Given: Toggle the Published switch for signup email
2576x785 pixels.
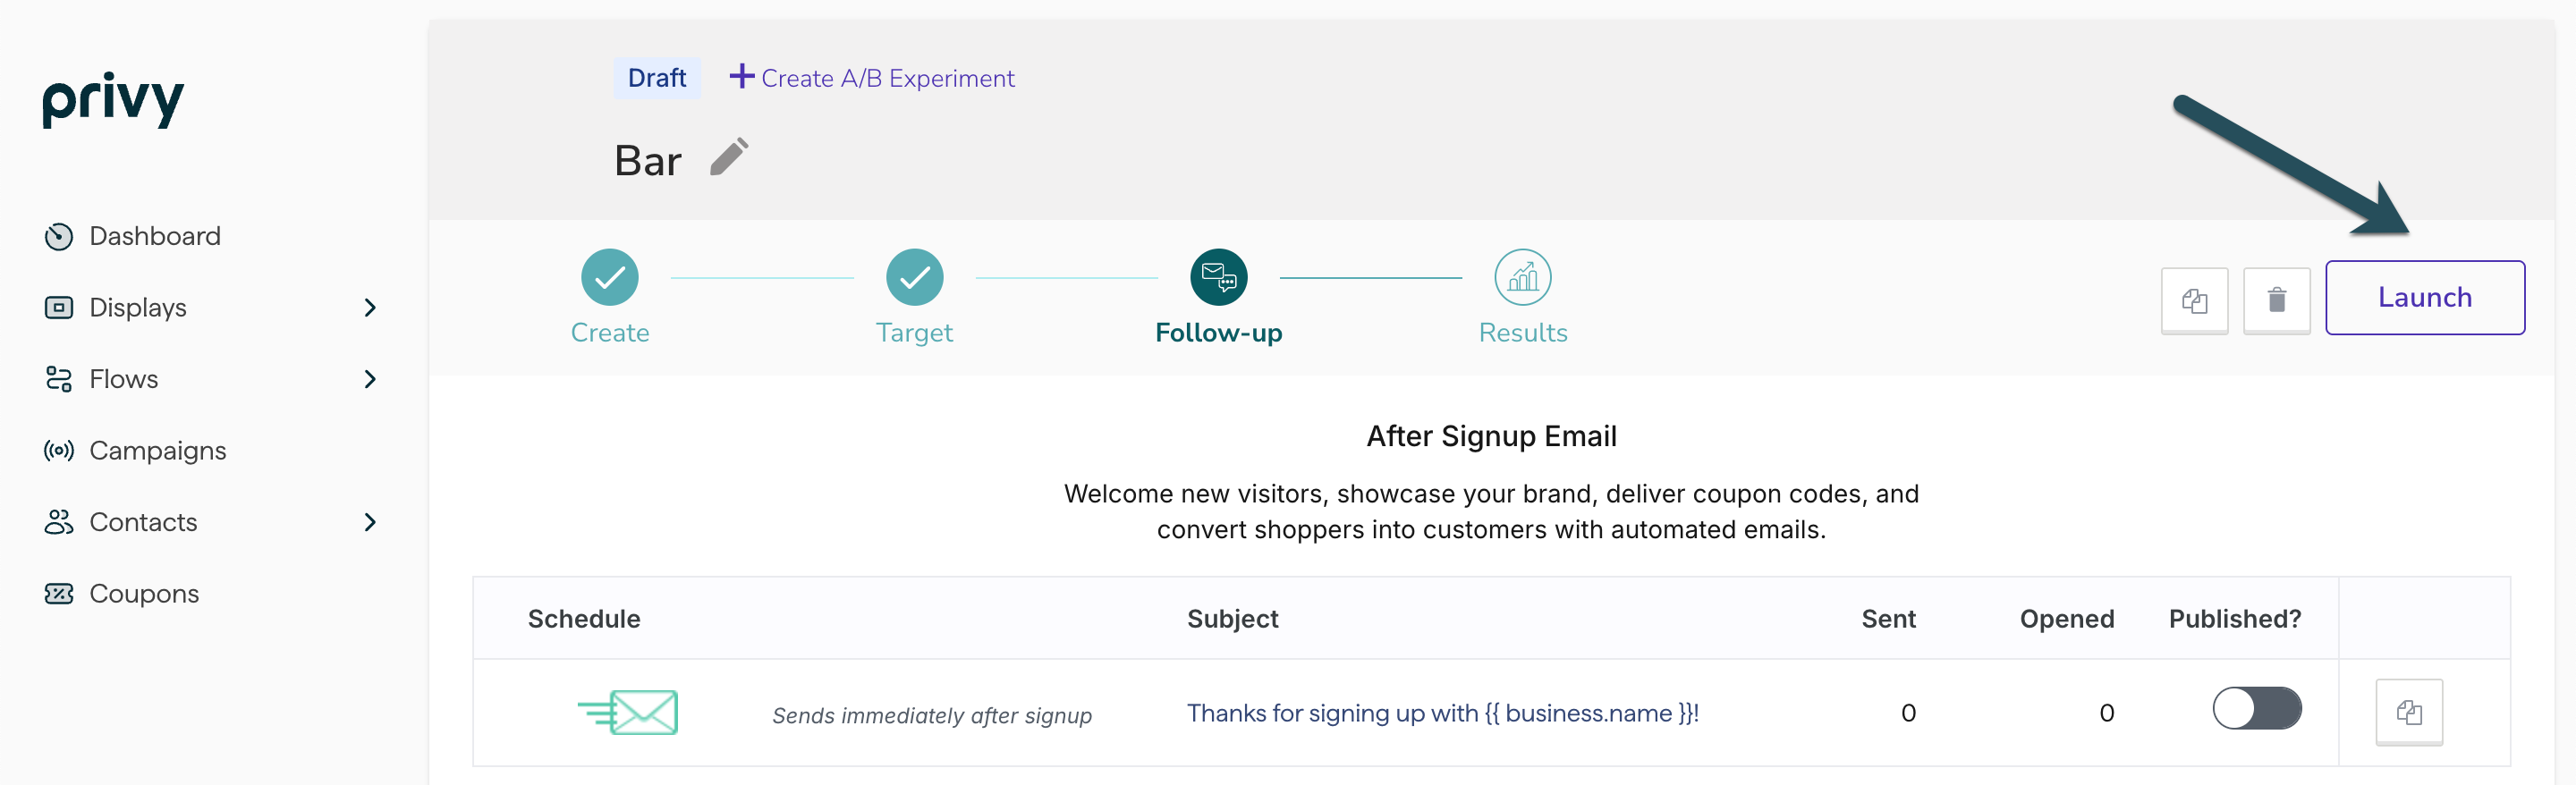Looking at the screenshot, I should coord(2256,708).
